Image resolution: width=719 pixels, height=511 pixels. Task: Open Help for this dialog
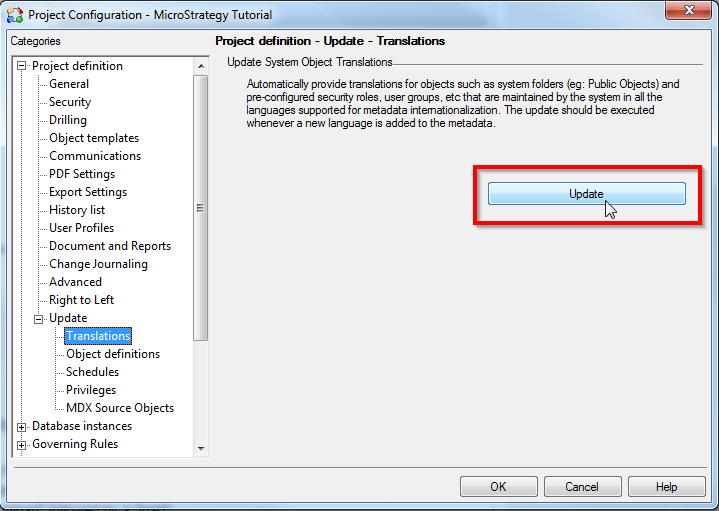click(x=666, y=486)
